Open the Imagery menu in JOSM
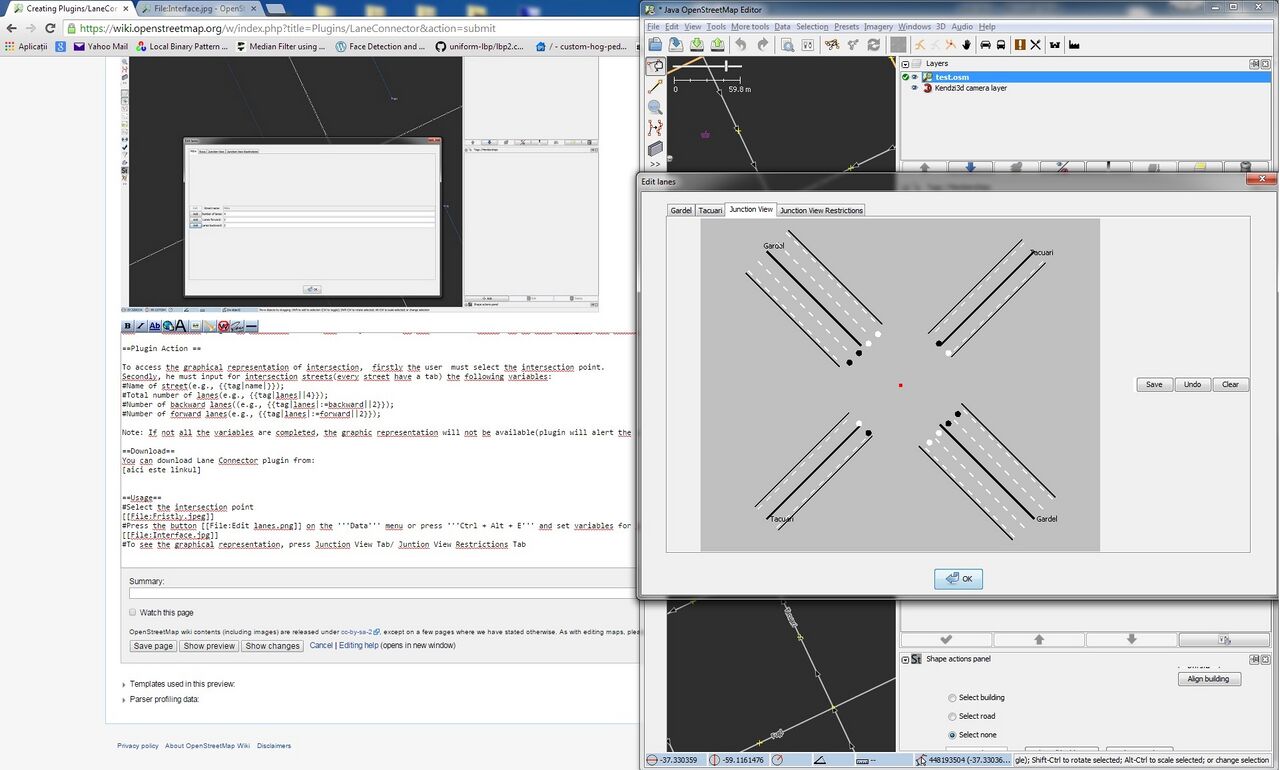1280x770 pixels. (879, 27)
